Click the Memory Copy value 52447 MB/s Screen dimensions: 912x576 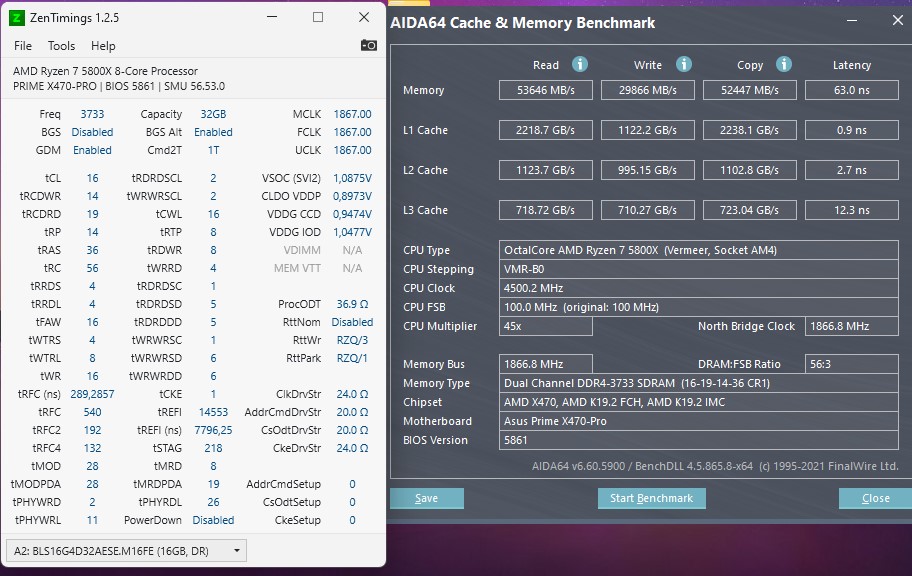[749, 90]
